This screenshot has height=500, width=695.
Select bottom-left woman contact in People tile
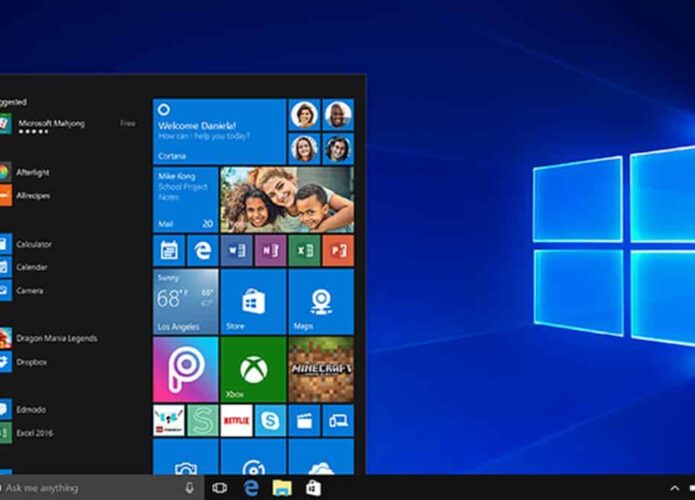point(305,148)
